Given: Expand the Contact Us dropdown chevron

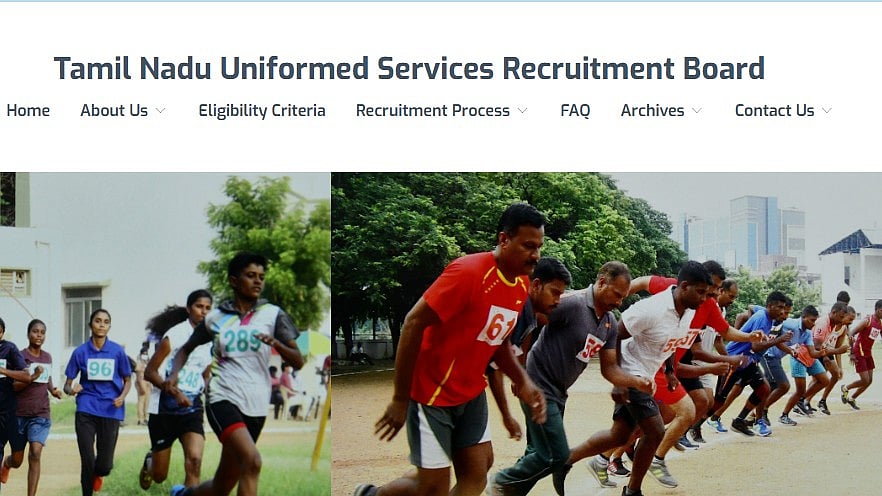Looking at the screenshot, I should (827, 111).
